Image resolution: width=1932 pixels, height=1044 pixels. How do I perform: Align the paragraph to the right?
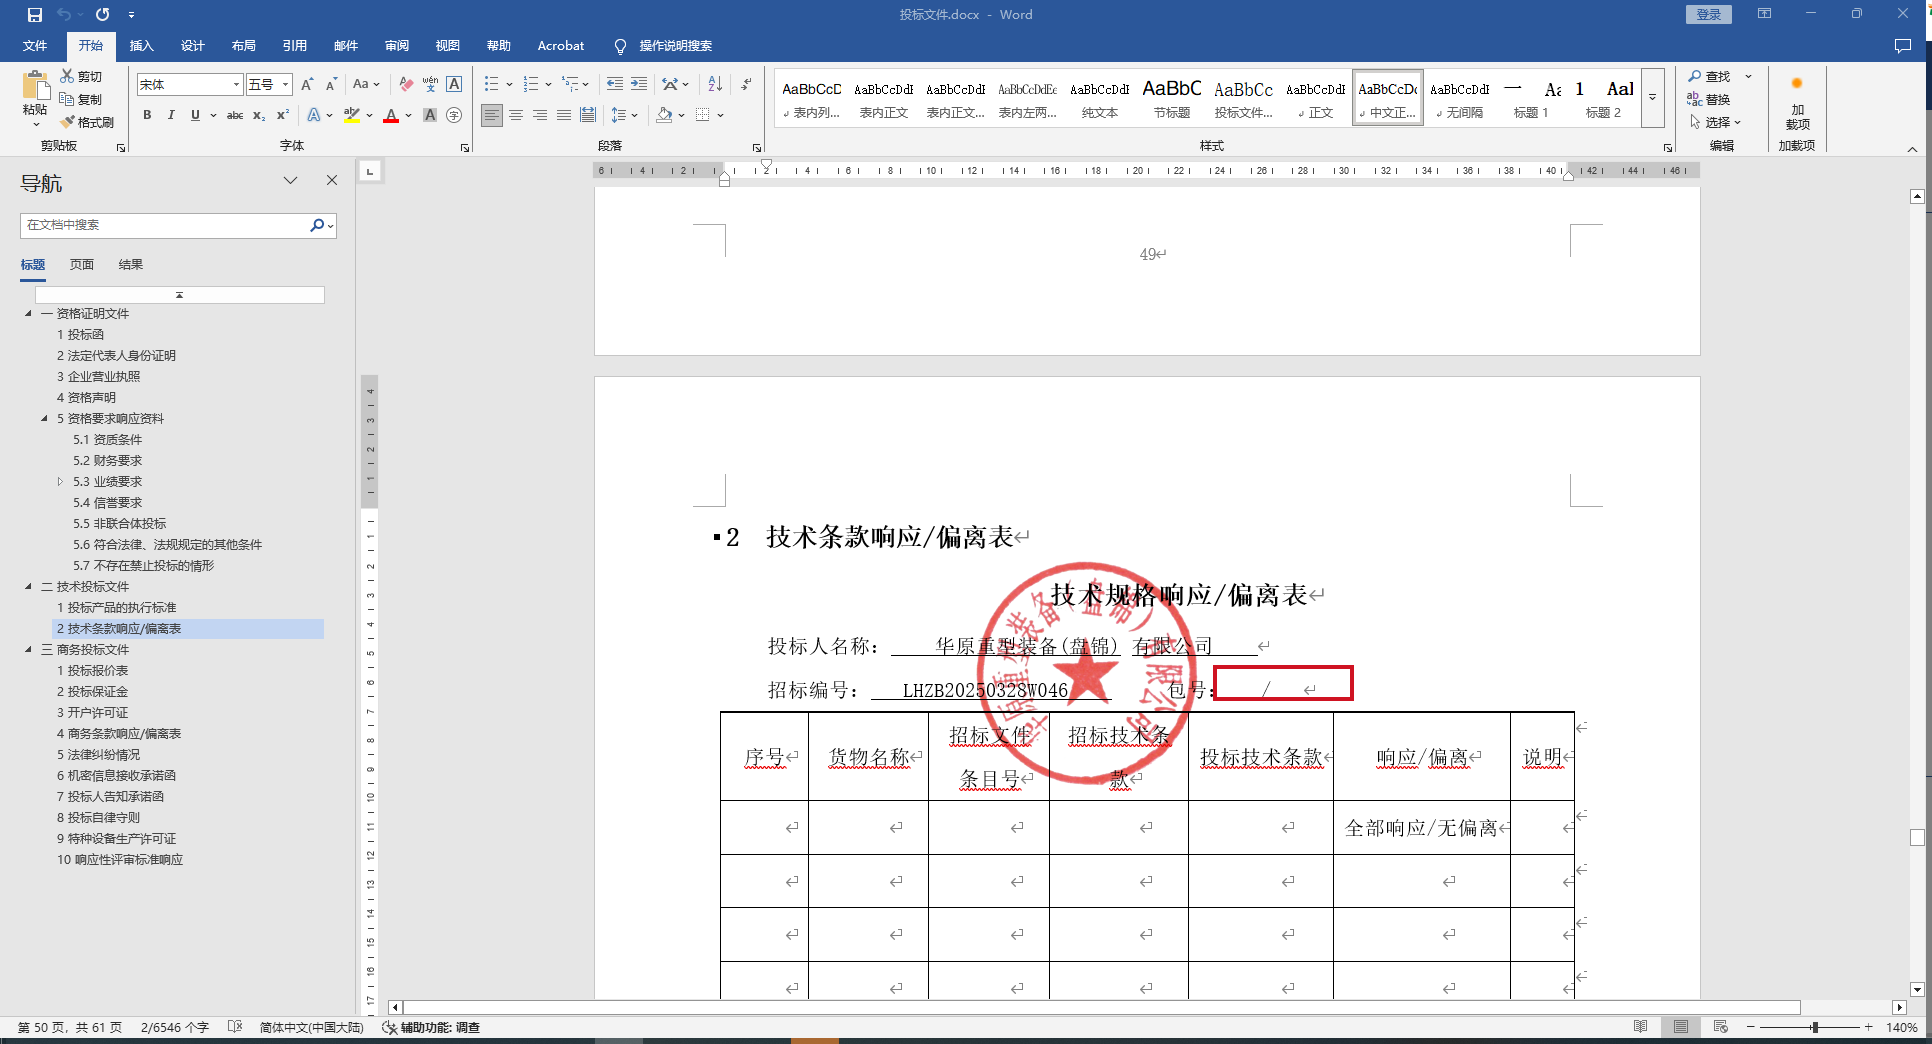pos(540,115)
